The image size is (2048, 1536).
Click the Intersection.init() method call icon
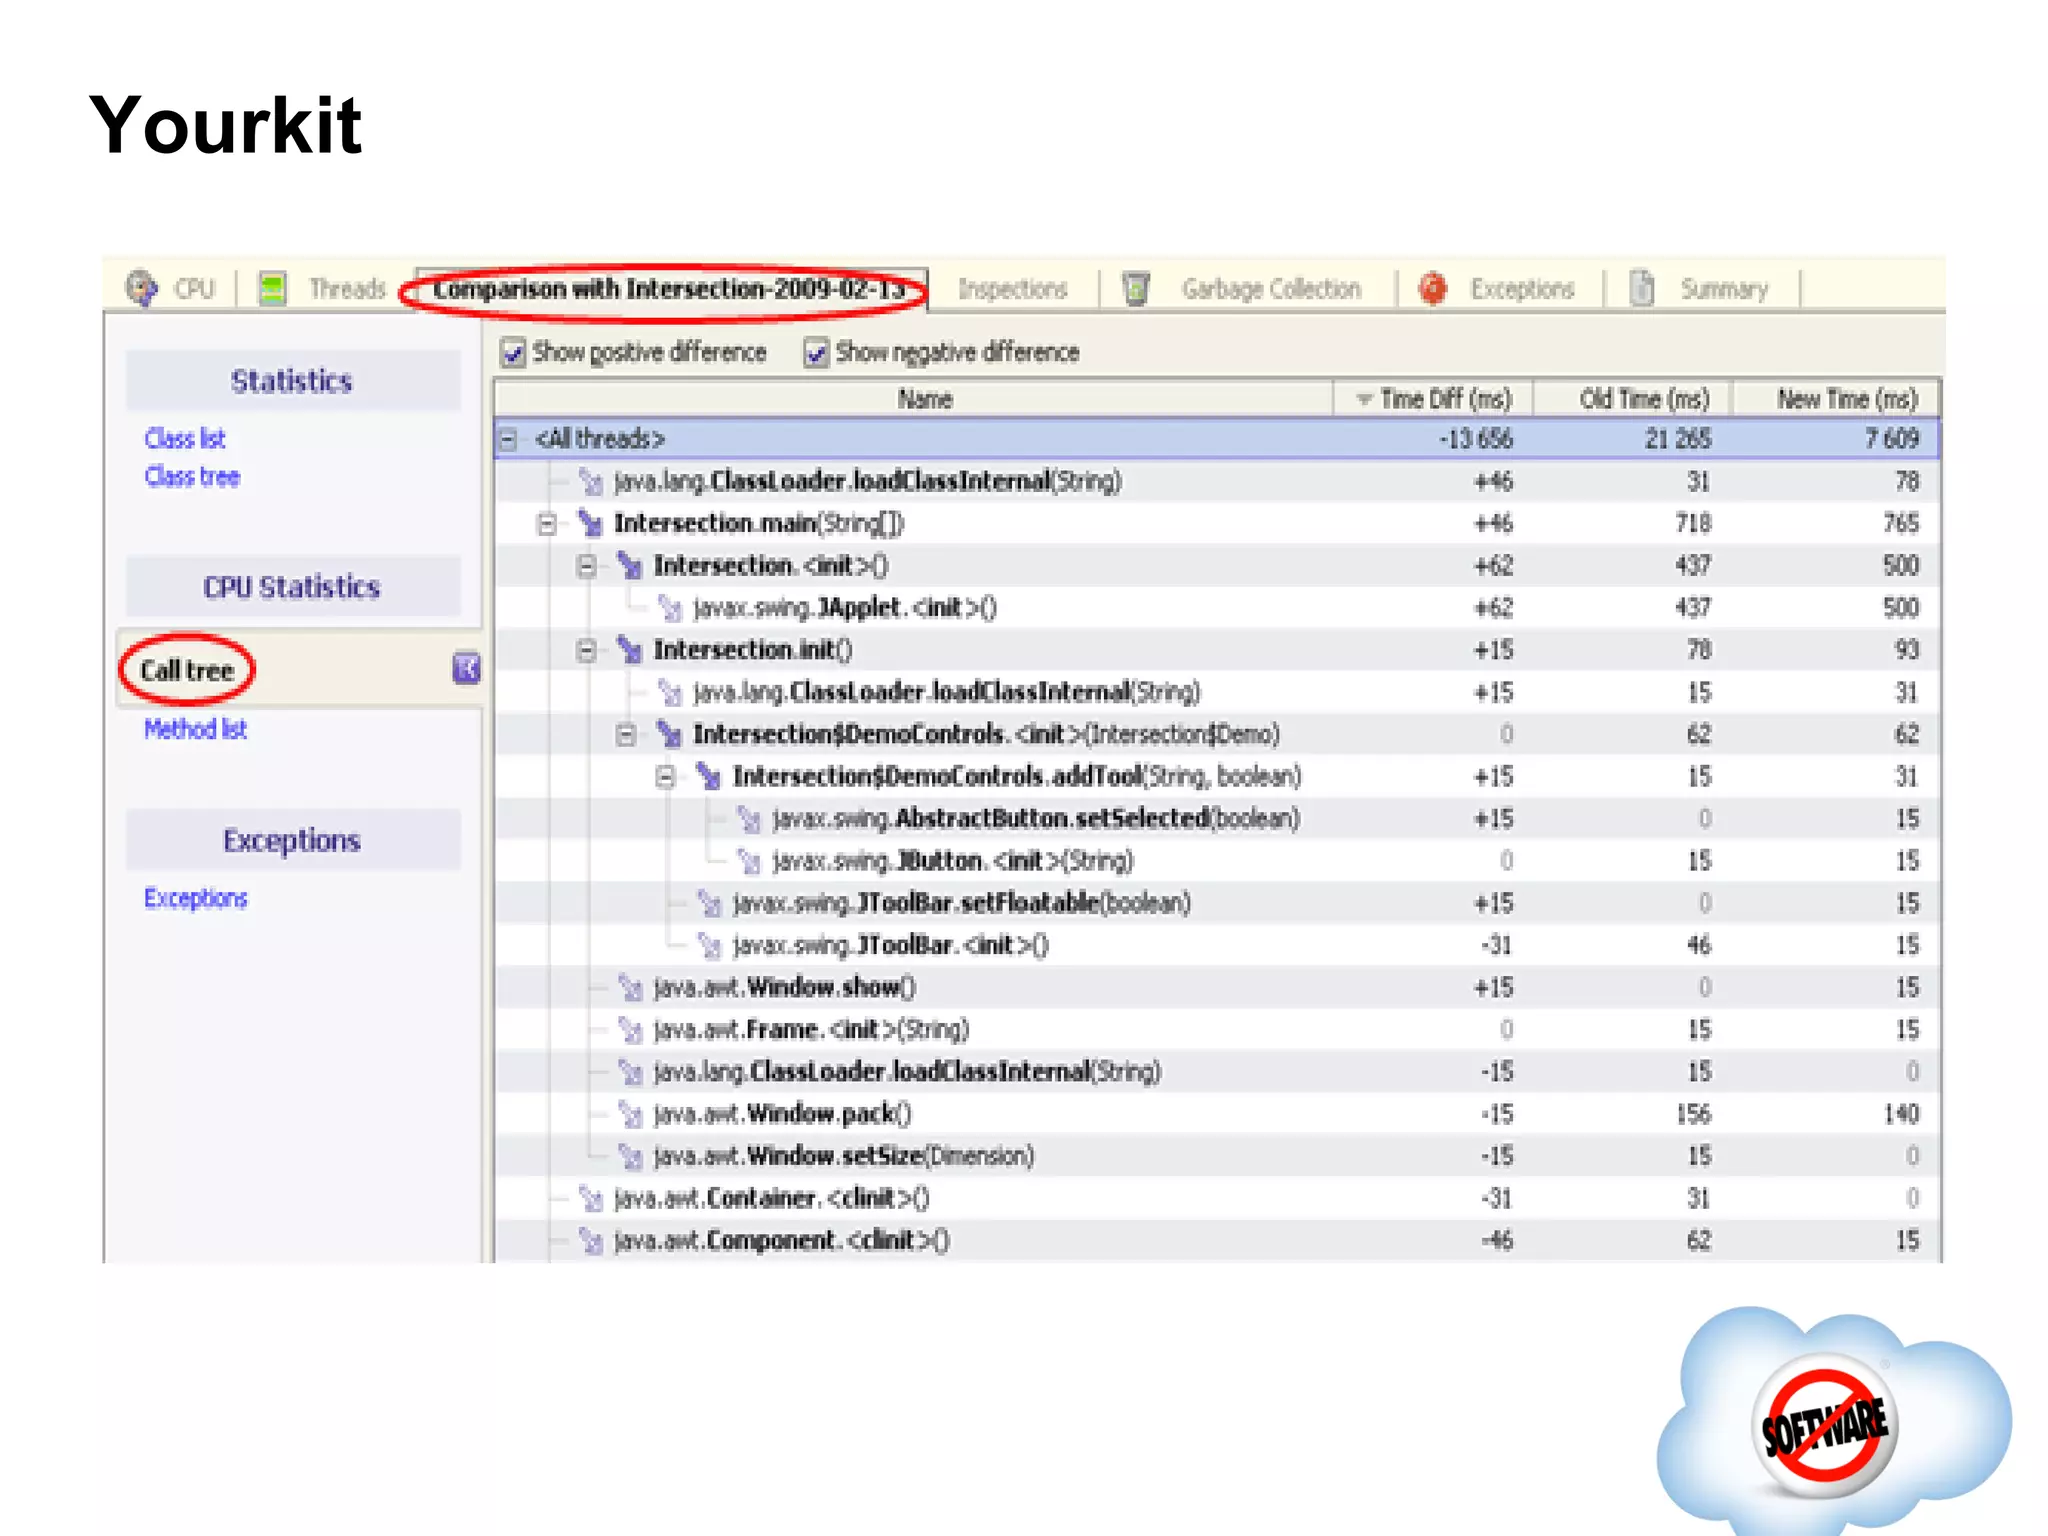[630, 650]
